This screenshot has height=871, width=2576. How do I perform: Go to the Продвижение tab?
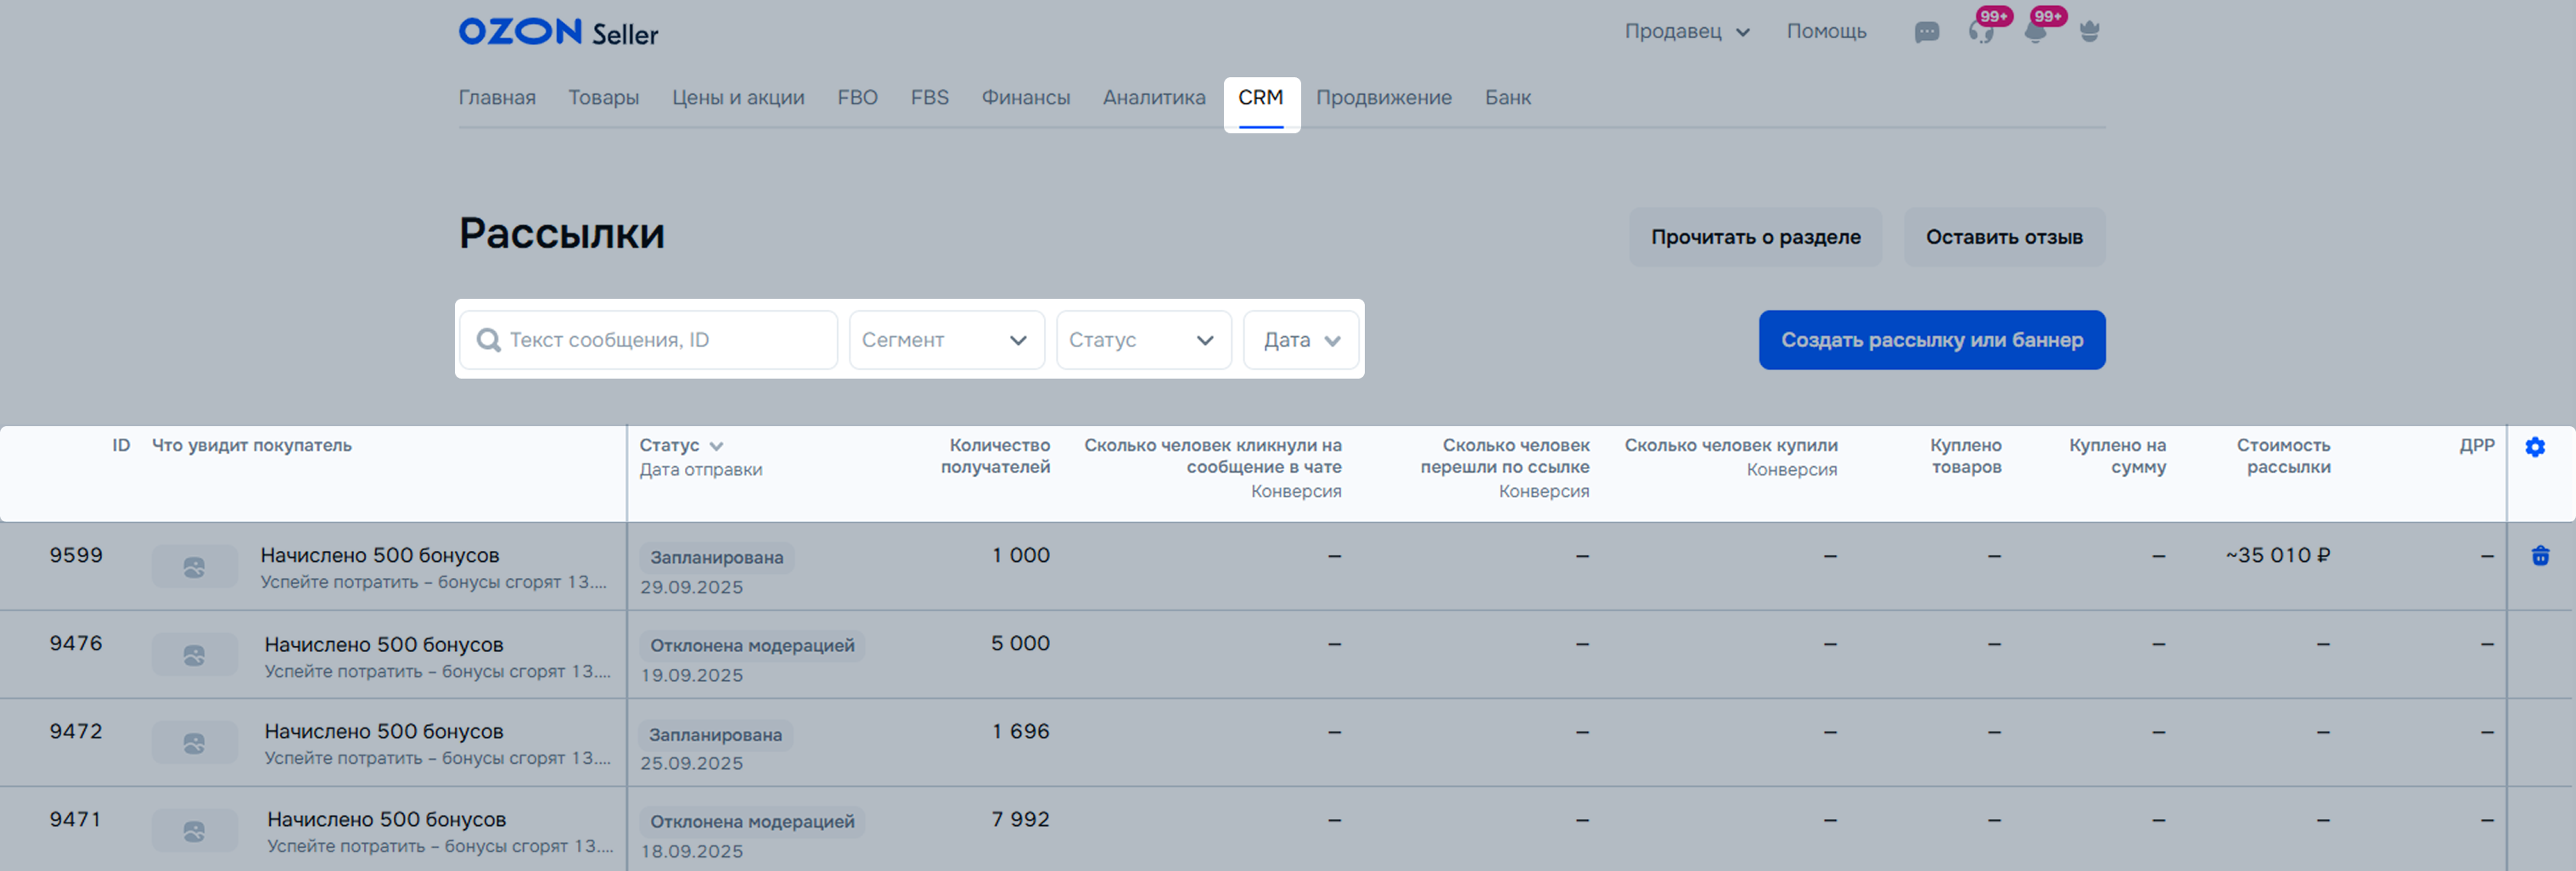click(x=1383, y=98)
